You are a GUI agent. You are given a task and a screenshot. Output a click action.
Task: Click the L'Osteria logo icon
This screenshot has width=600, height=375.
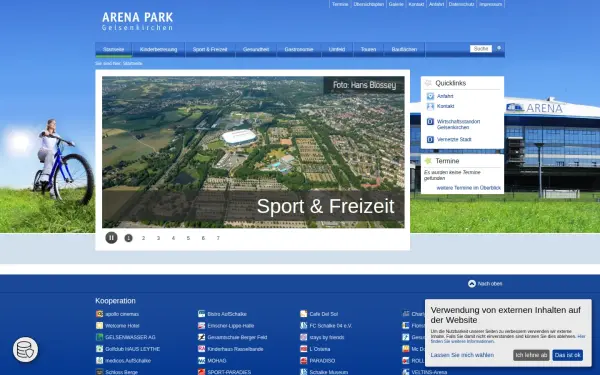304,349
